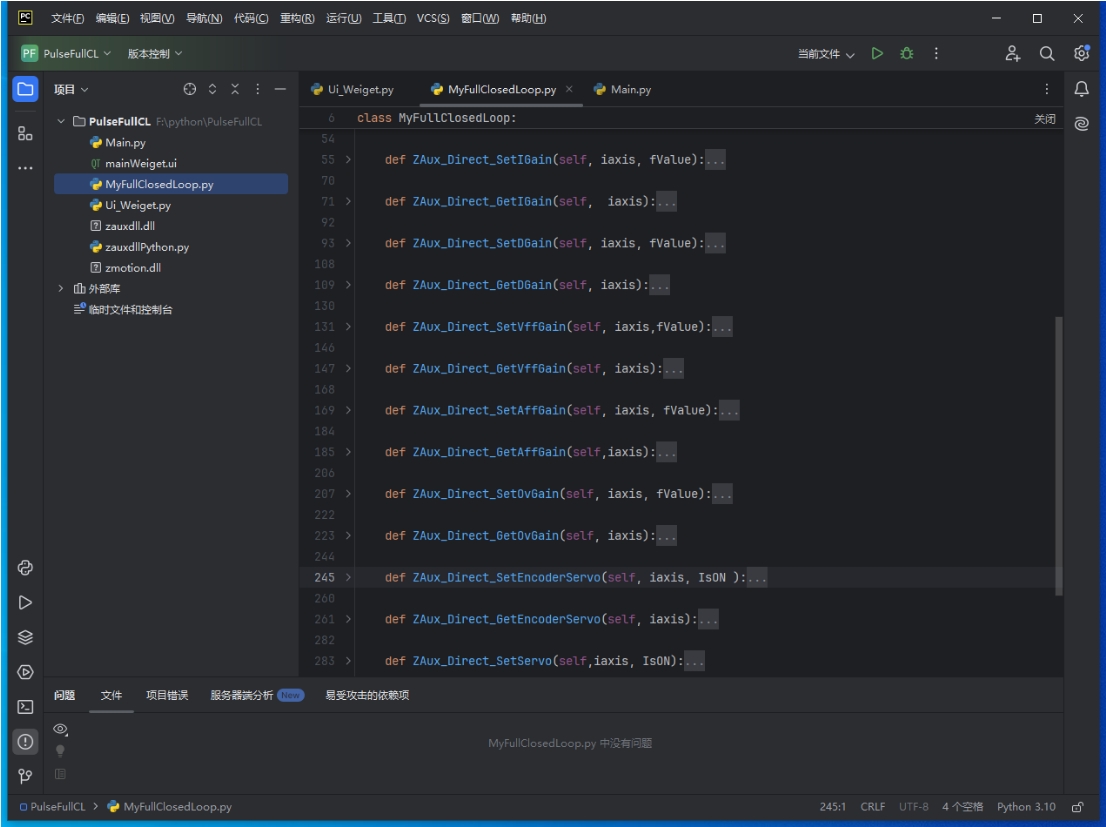Open the Problems tool window icon
This screenshot has width=1106, height=827.
(x=25, y=742)
